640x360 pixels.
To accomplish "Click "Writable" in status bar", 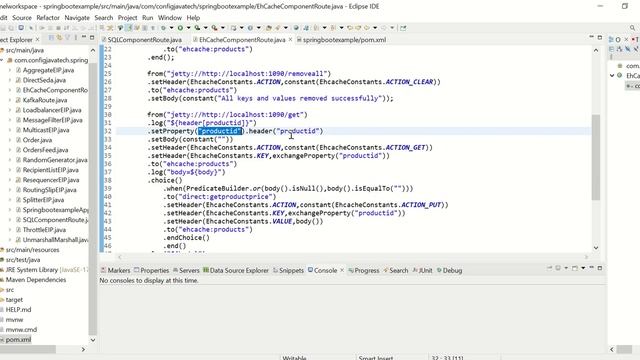I will tap(294, 358).
